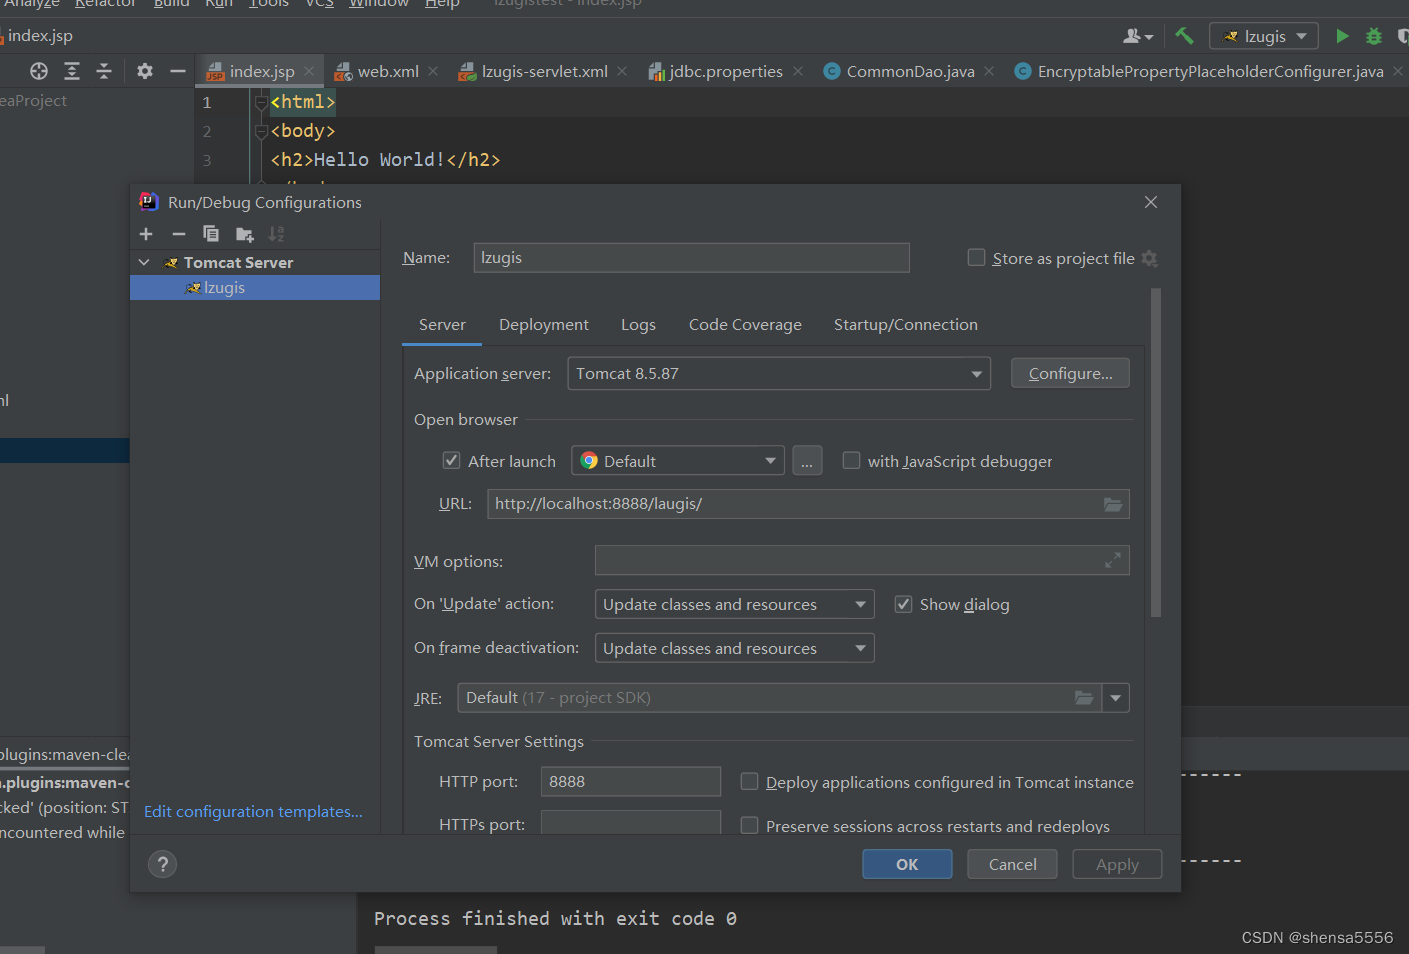The width and height of the screenshot is (1409, 954).
Task: Toggle Show dialog checkbox
Action: click(903, 604)
